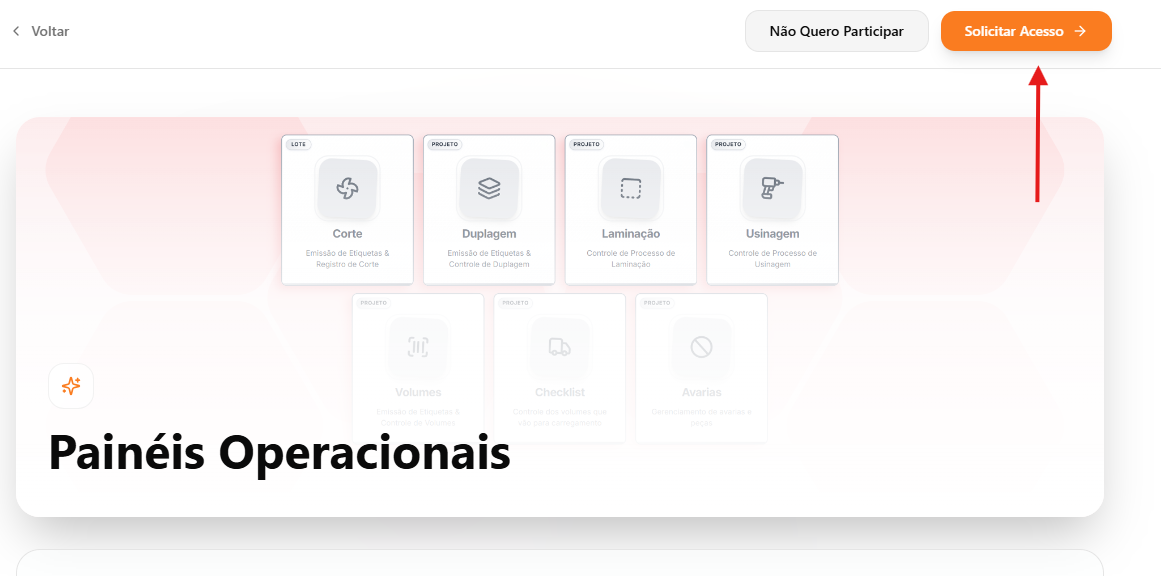Click the Controle de Processo de Usinagem description
This screenshot has width=1161, height=576.
(x=772, y=258)
